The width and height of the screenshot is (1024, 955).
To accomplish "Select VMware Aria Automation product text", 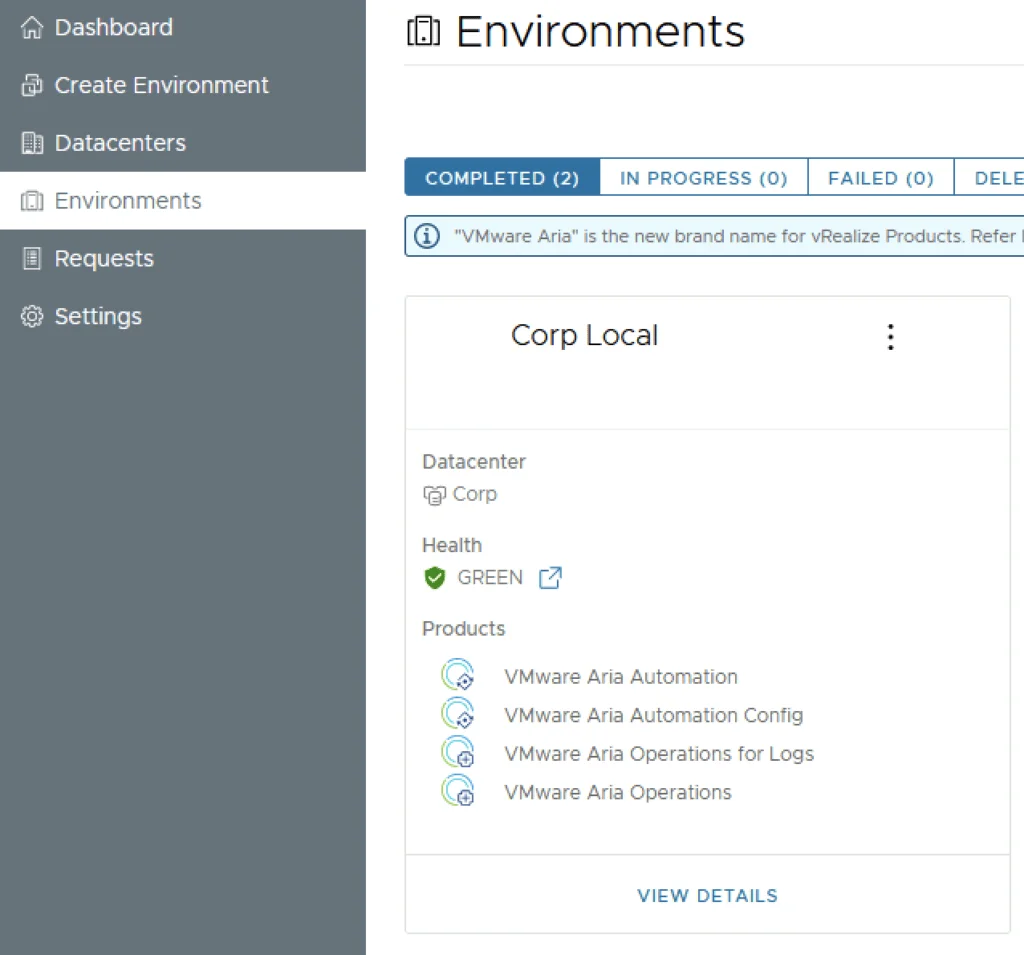I will (x=621, y=677).
